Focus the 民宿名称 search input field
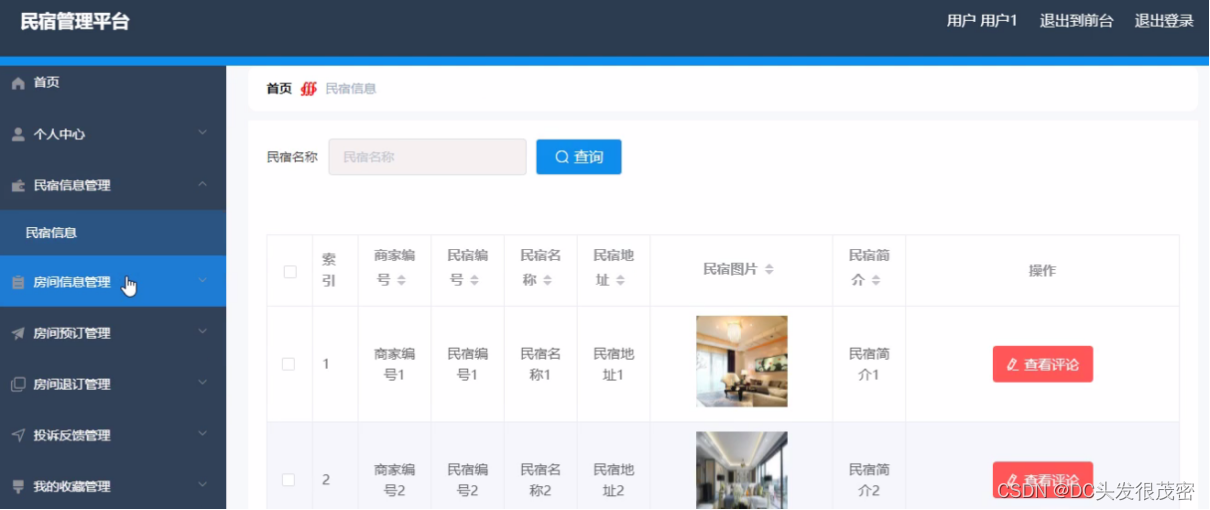The image size is (1210, 510). point(427,157)
